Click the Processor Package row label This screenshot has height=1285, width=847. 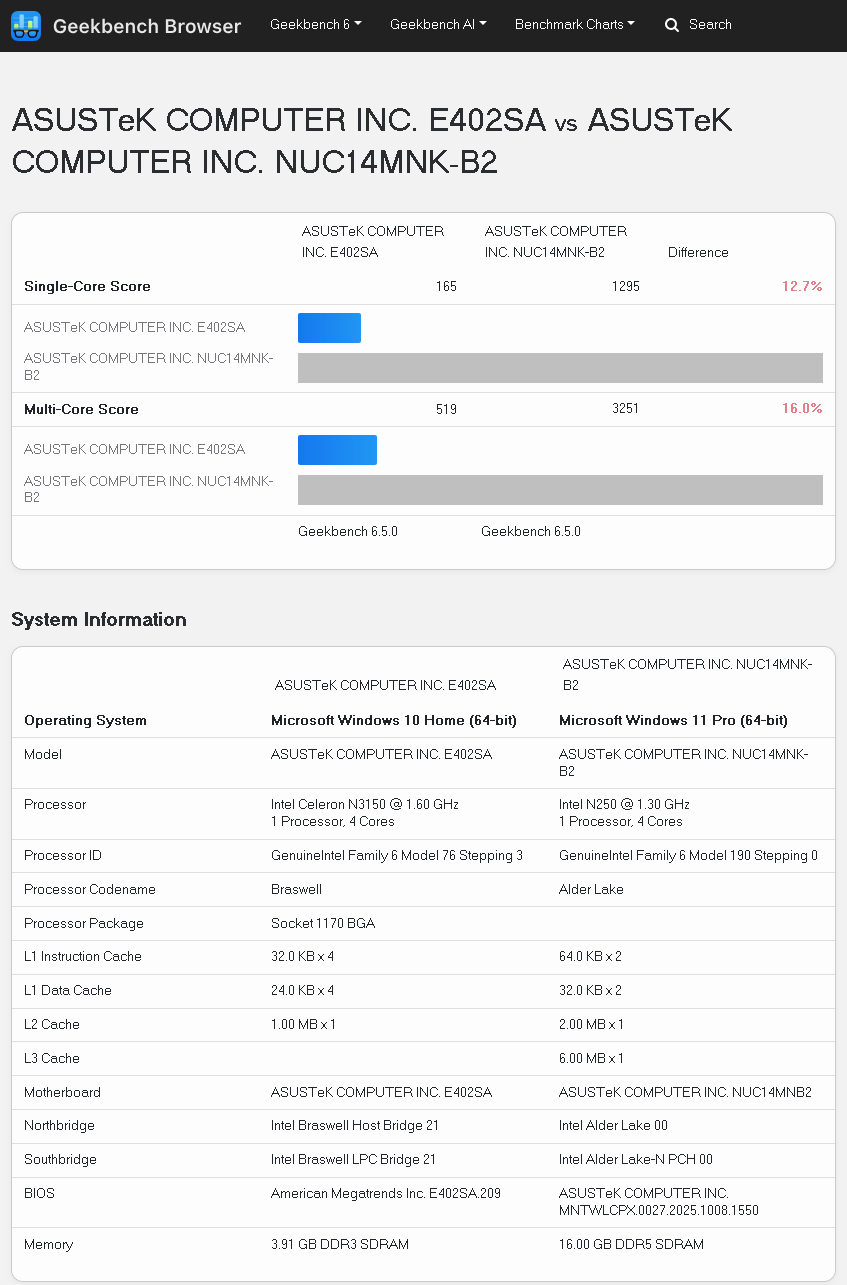[x=84, y=923]
